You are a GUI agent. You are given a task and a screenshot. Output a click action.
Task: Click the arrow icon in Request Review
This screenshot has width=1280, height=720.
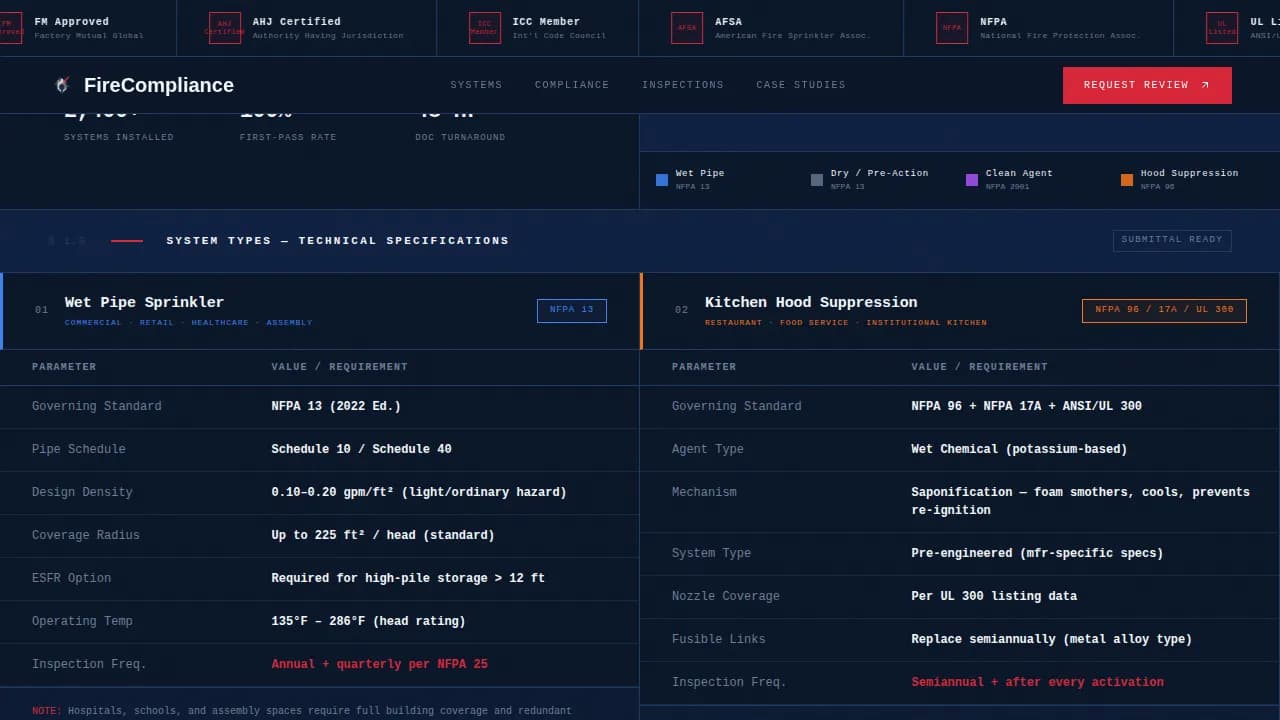[1205, 85]
